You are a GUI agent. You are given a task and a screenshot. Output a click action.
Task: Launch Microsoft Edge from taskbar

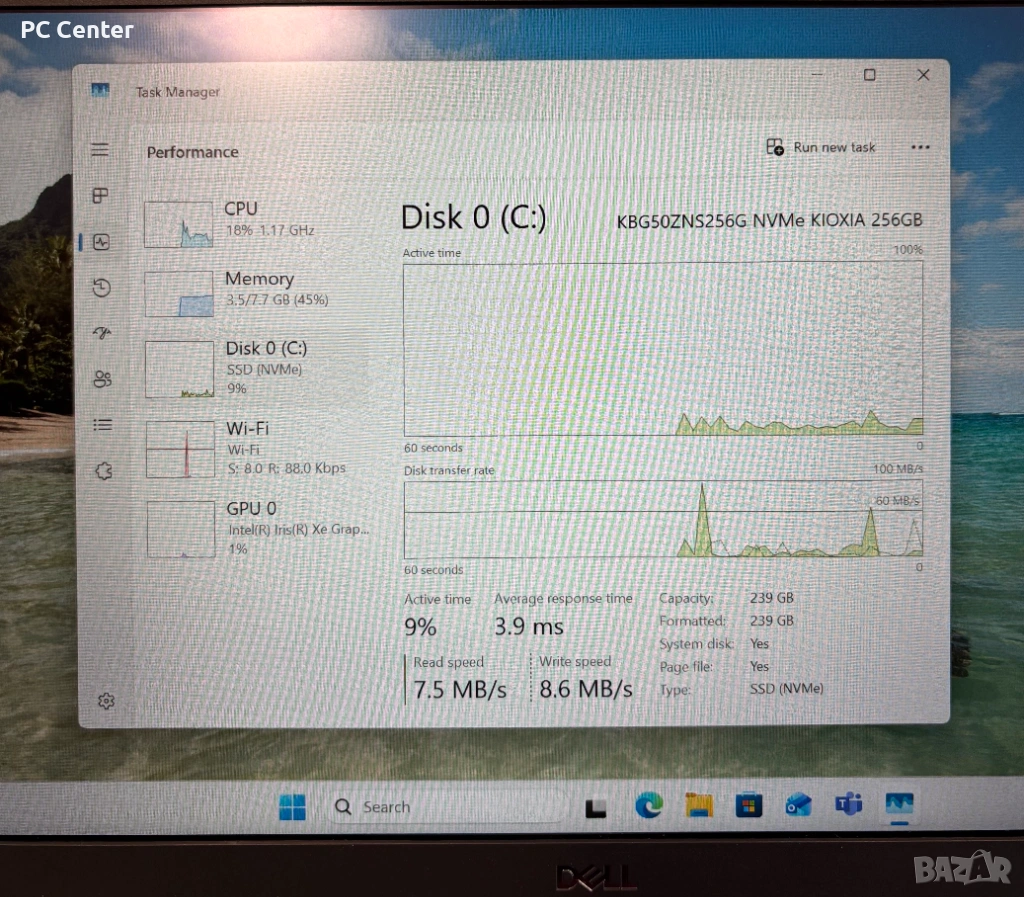coord(649,806)
